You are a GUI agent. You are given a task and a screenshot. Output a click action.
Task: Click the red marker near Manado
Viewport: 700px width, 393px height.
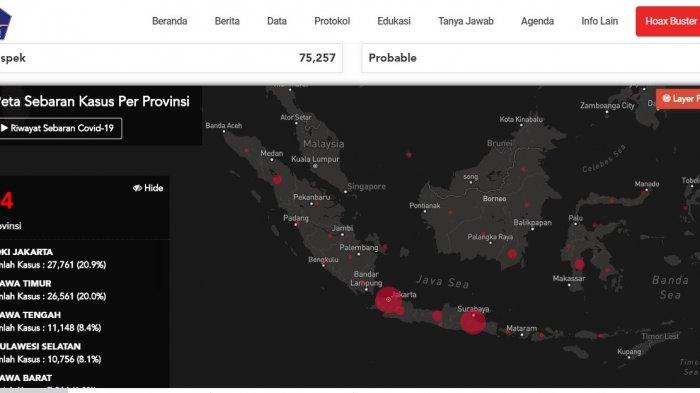pyautogui.click(x=643, y=193)
